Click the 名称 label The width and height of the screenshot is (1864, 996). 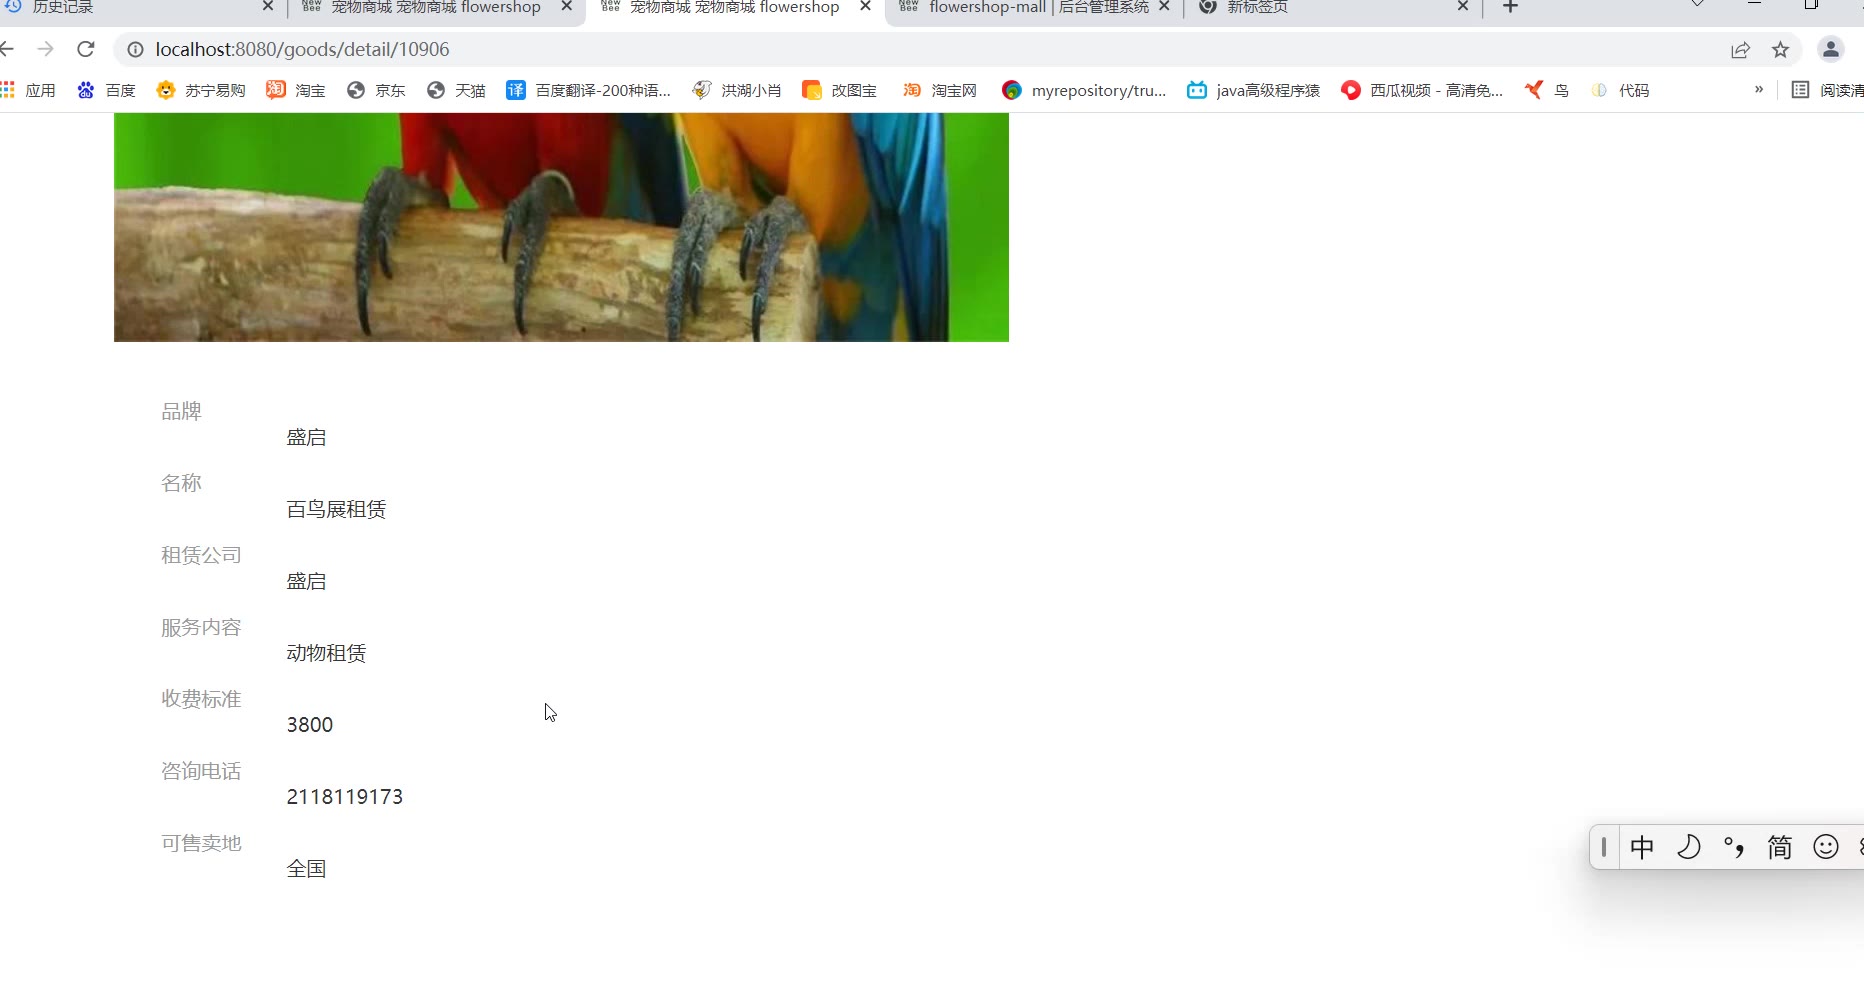[x=181, y=484]
